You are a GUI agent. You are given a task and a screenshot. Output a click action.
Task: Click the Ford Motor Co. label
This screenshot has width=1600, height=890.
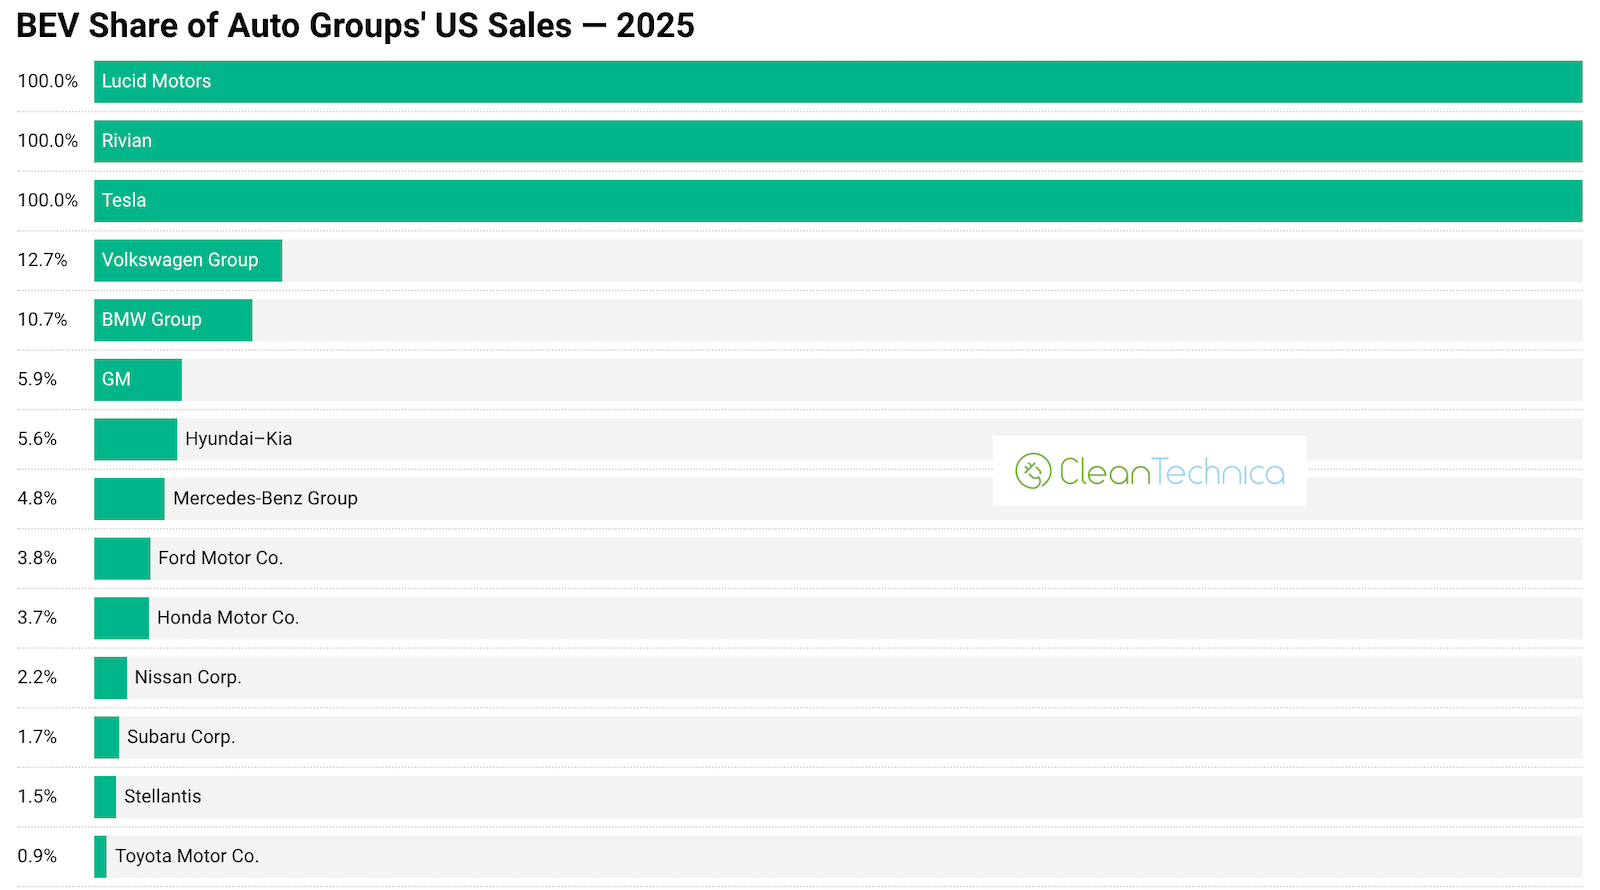coord(220,558)
